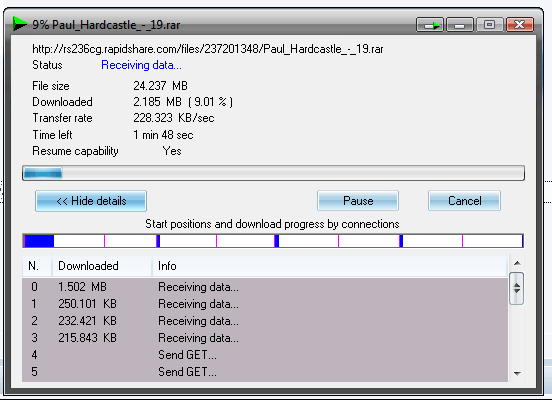Click the connections list scrollbar thumb

[516, 288]
